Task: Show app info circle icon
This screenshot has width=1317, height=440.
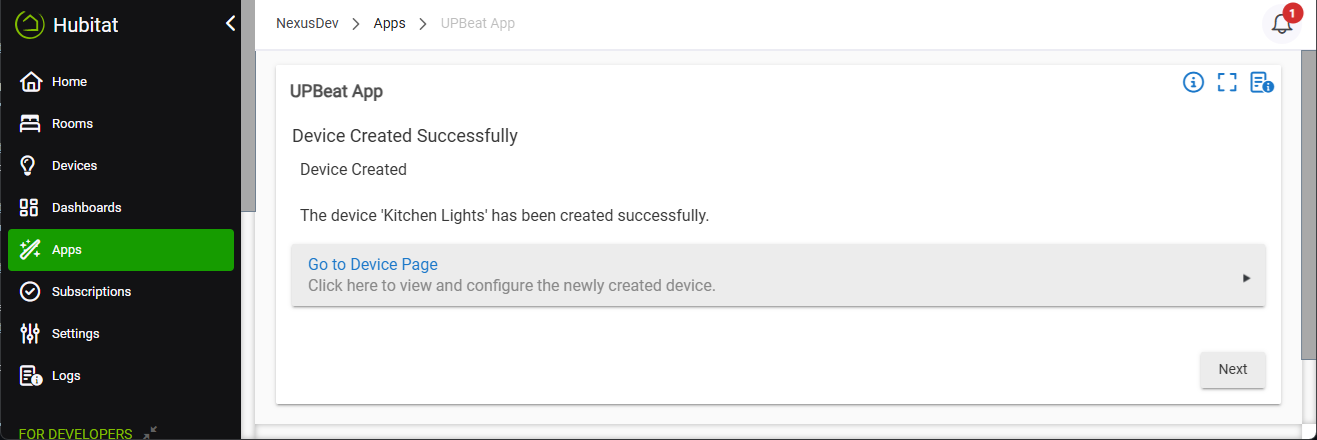Action: pos(1193,83)
